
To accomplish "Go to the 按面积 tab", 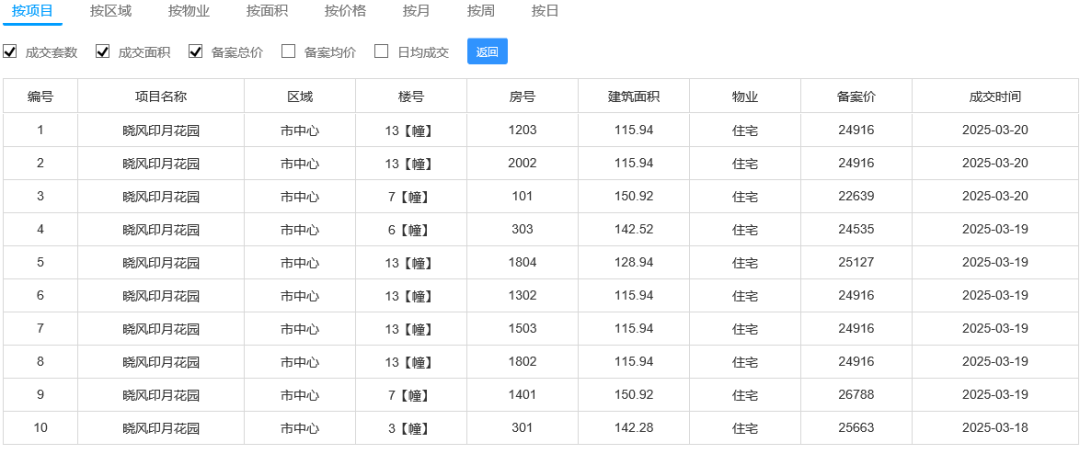I will 267,11.
